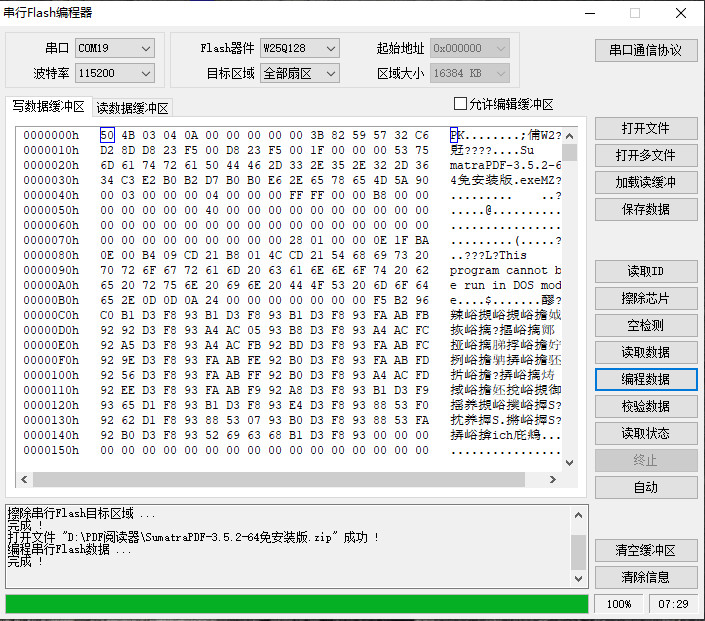Click the 打开文件 button
The width and height of the screenshot is (705, 621).
click(646, 129)
